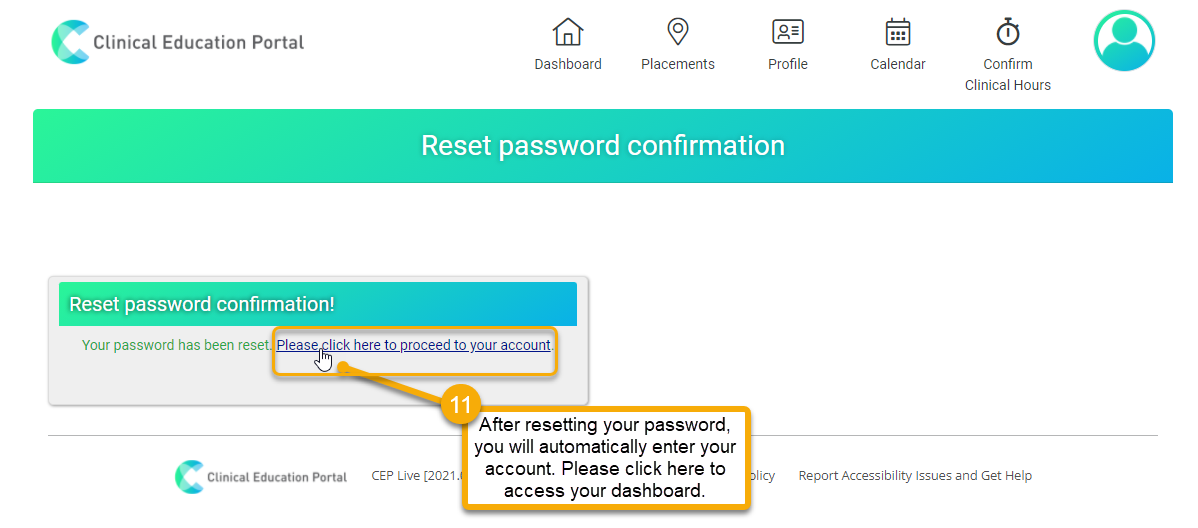Open the user avatar icon
The height and width of the screenshot is (528, 1198).
tap(1124, 40)
